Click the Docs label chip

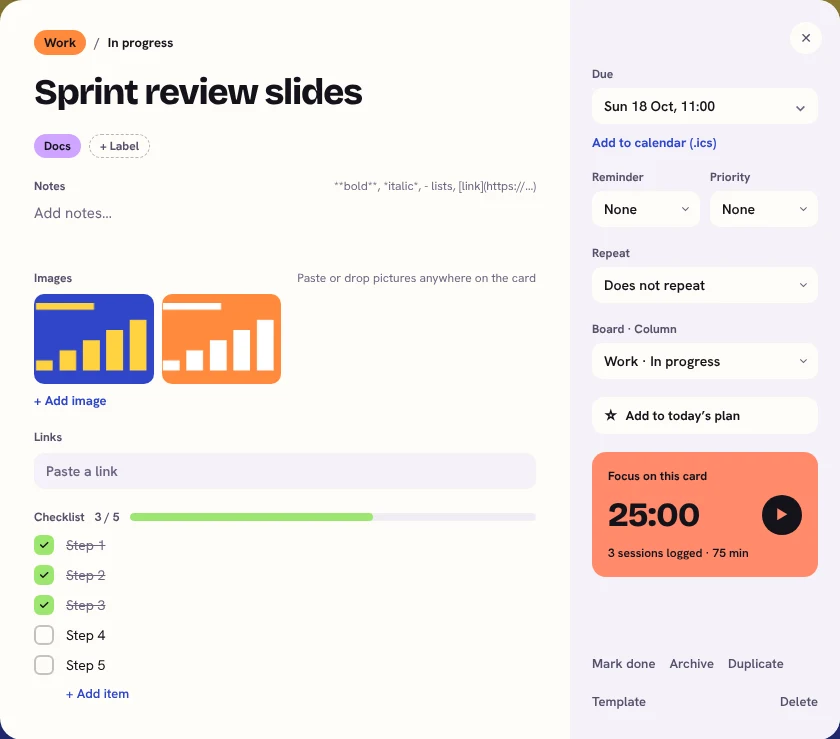click(57, 146)
